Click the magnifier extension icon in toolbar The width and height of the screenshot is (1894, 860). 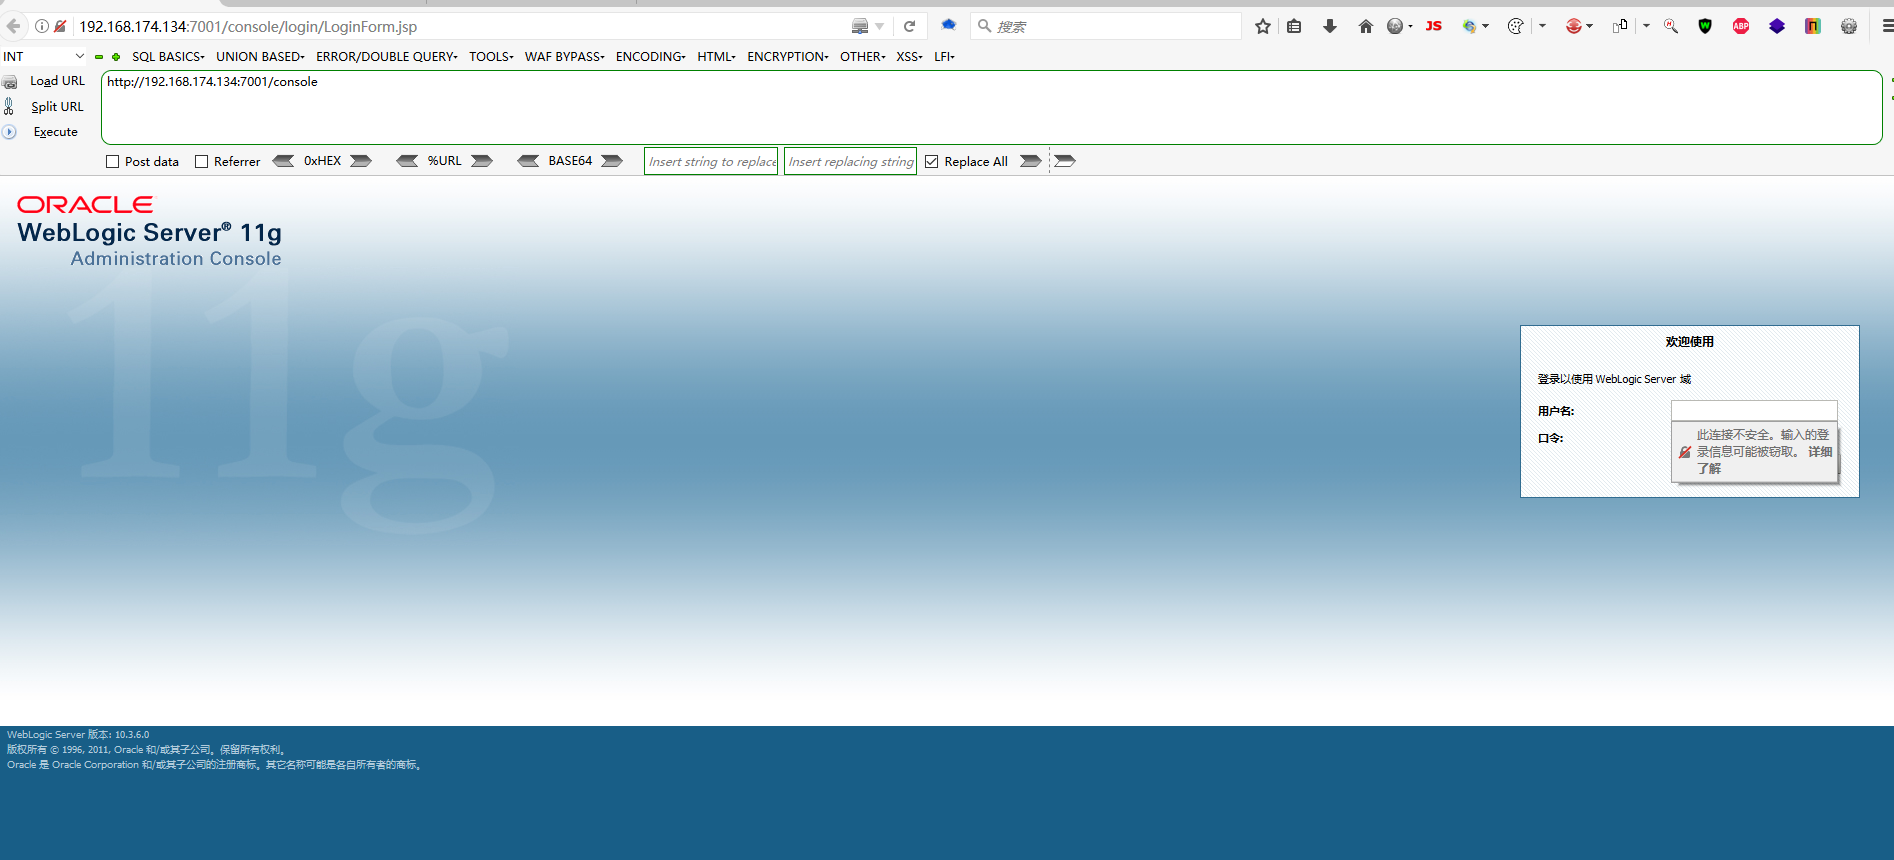(x=1670, y=26)
